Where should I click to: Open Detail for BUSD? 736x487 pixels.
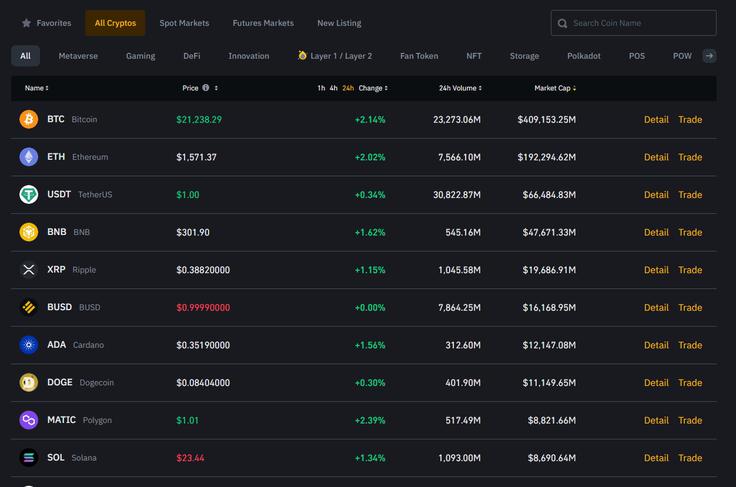pos(656,307)
